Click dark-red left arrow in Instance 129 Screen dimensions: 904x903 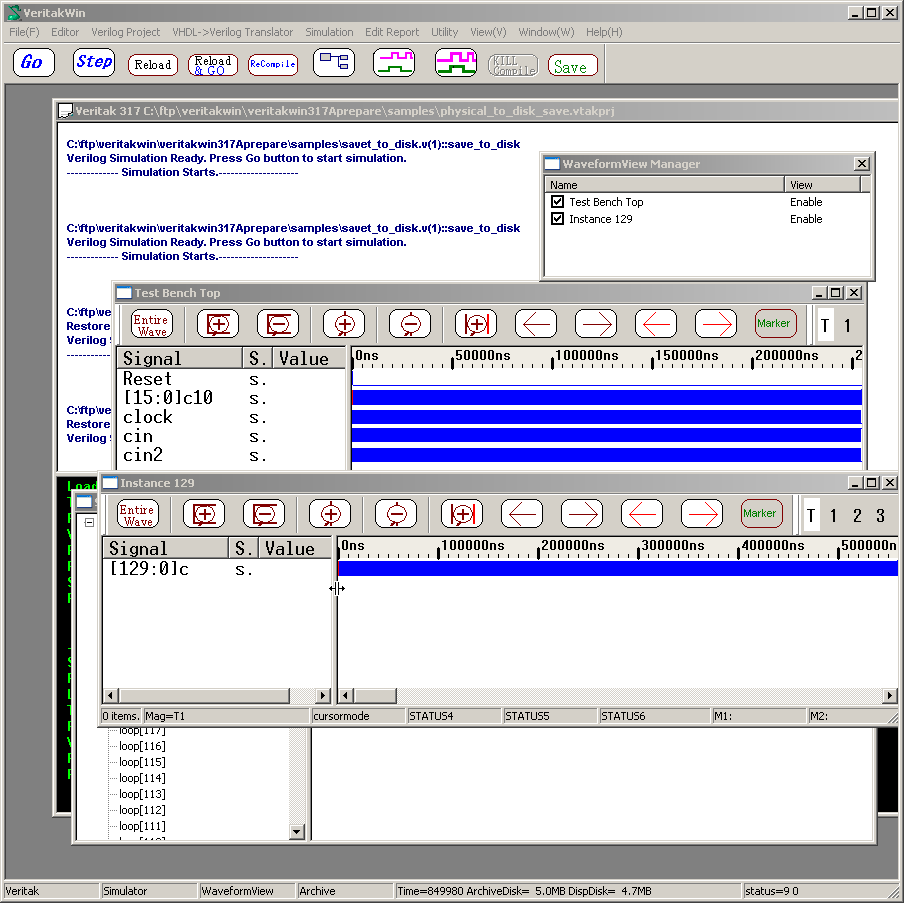522,514
